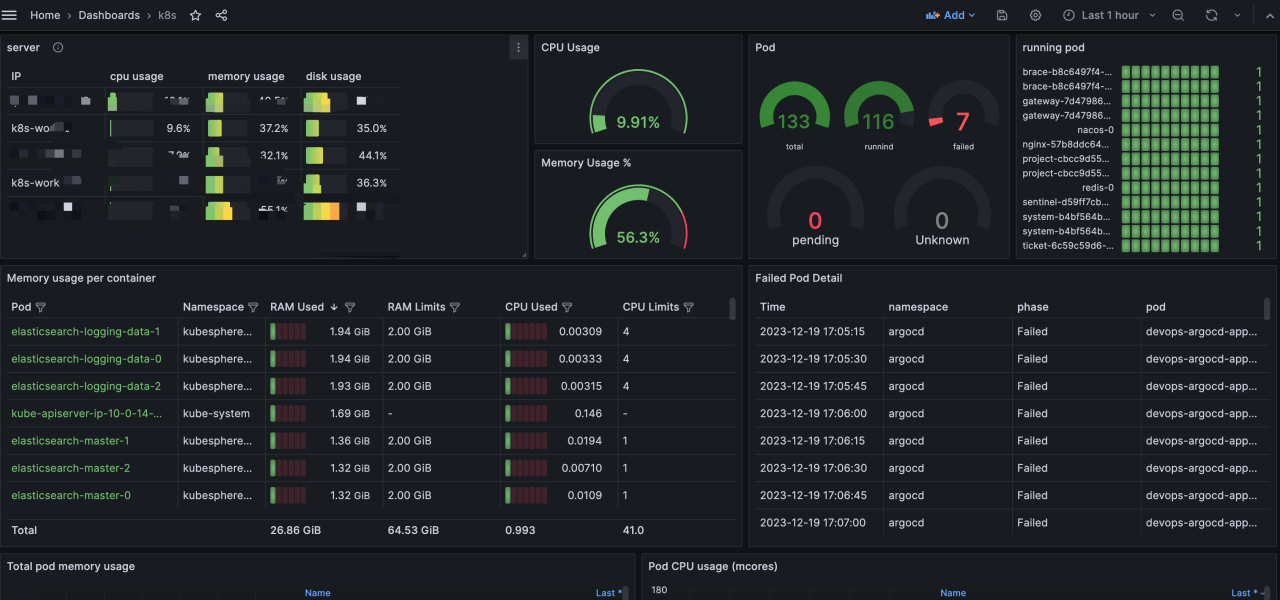Click the Memory Usage % panel title

[588, 163]
